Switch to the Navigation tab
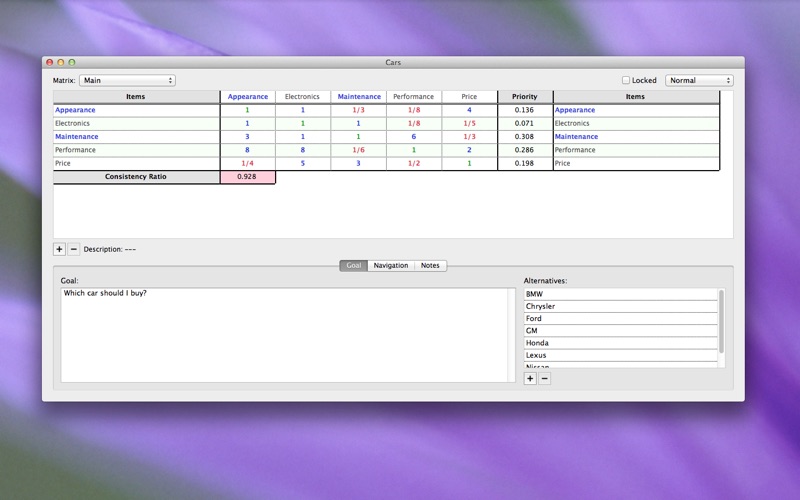Image resolution: width=800 pixels, height=500 pixels. point(391,265)
